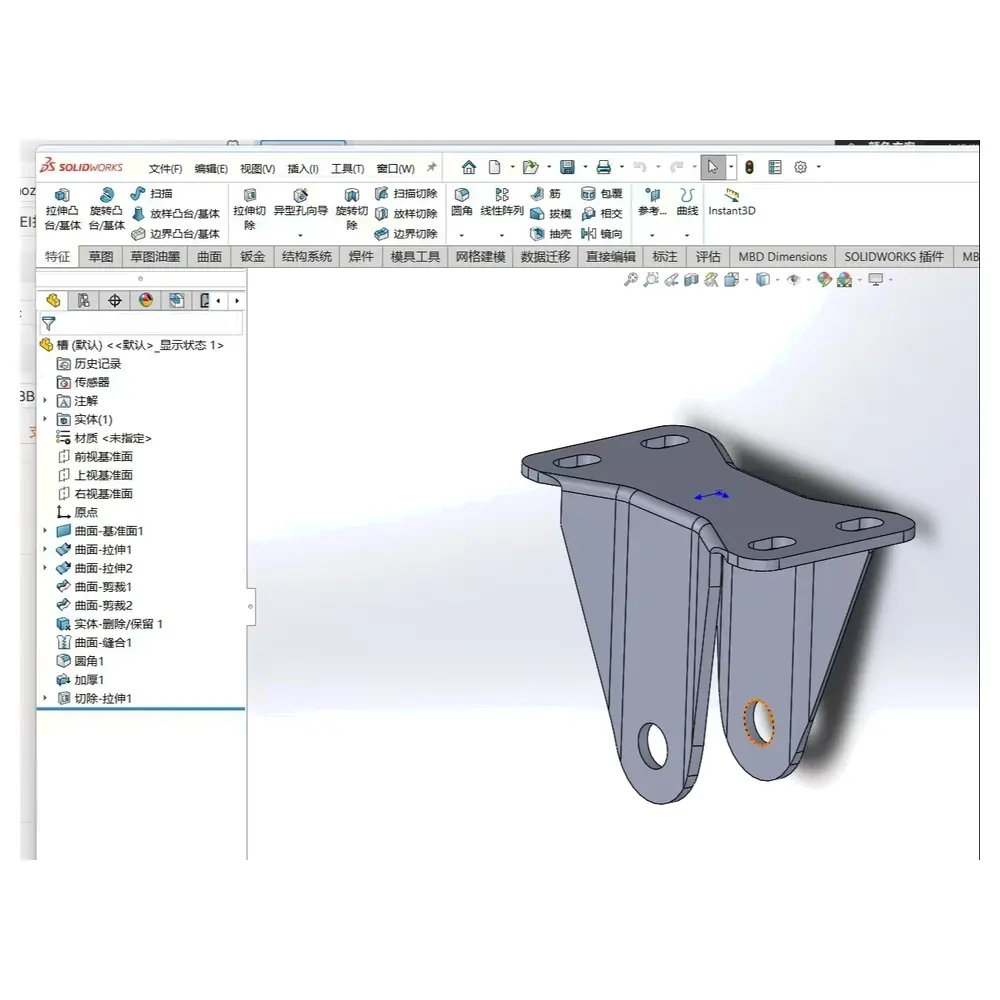Open the 工具(T) menu

[x=348, y=169]
